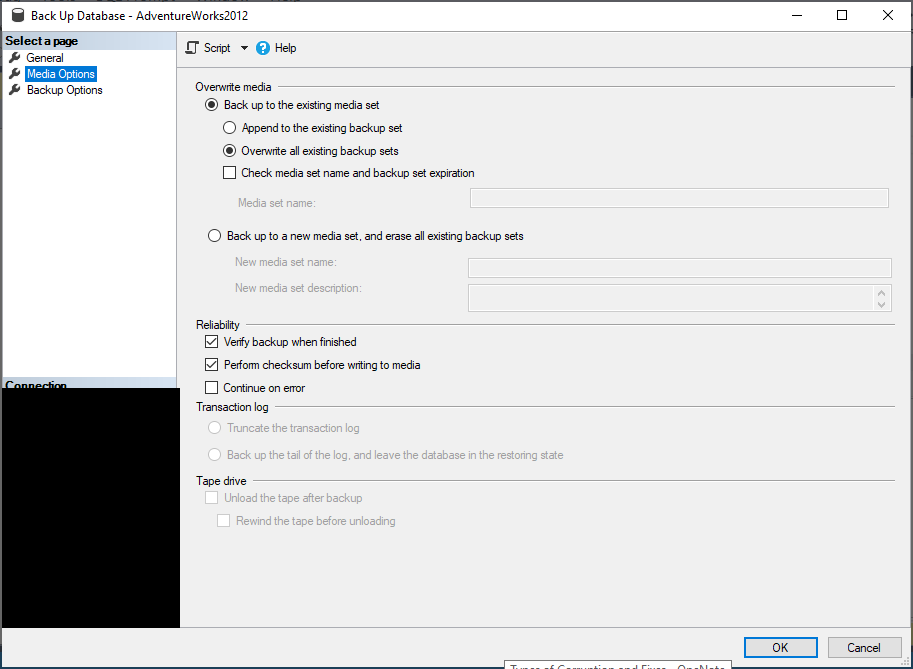Click Unload the tape after backup checkbox

(x=211, y=498)
